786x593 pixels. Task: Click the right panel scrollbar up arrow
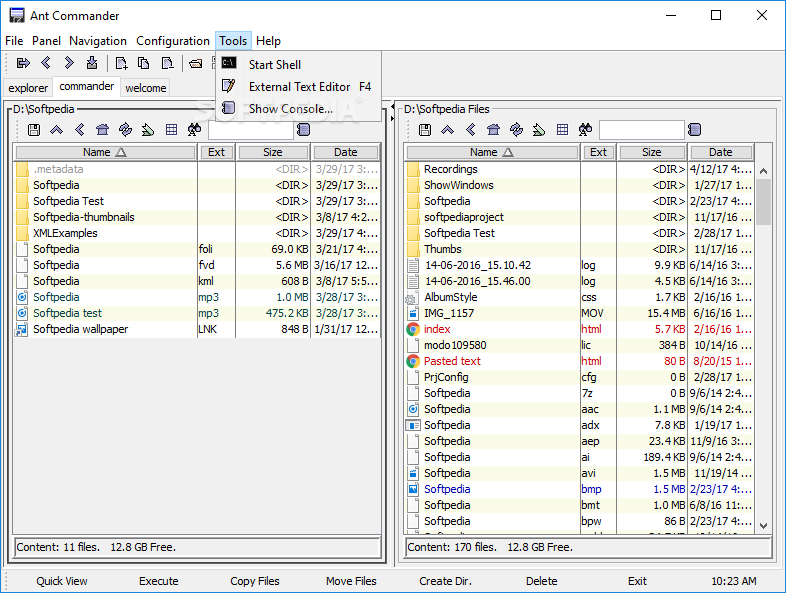pyautogui.click(x=763, y=171)
